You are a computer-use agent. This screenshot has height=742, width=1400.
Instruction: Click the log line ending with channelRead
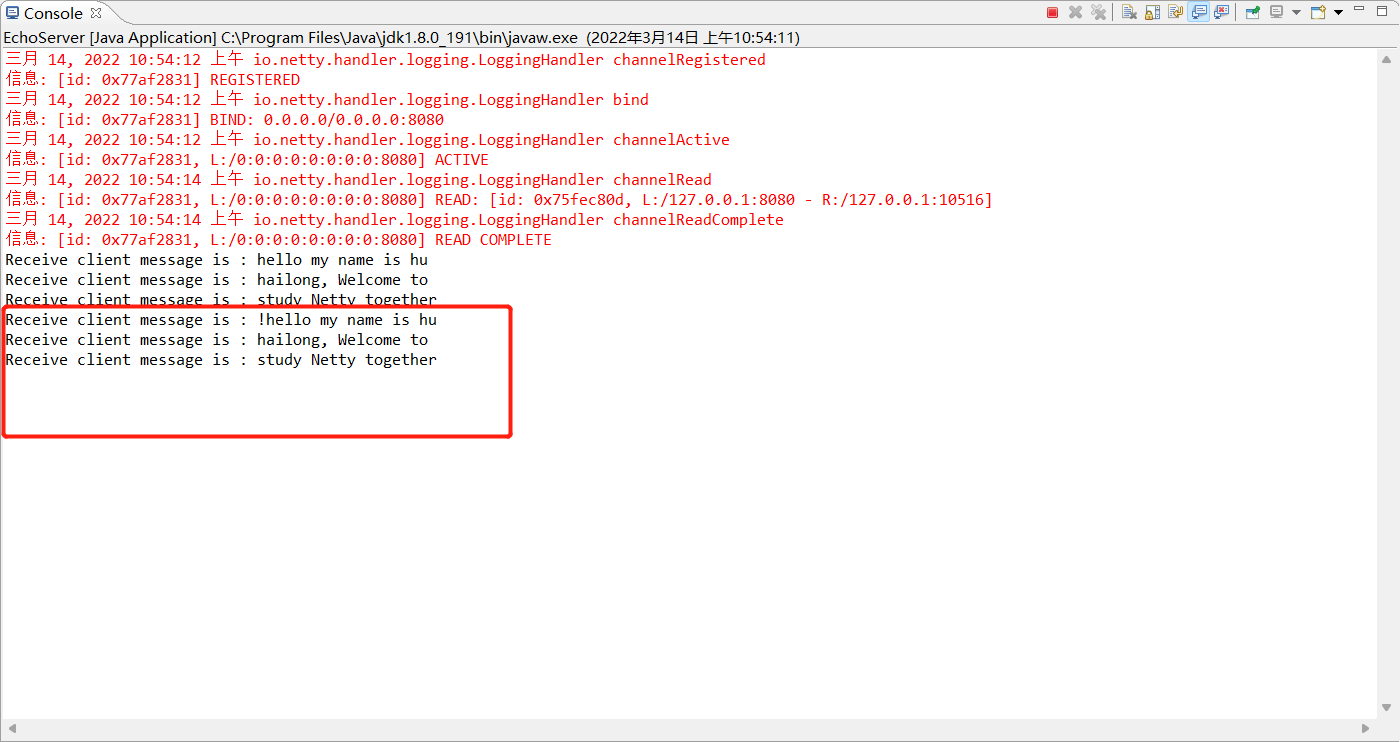tap(358, 180)
